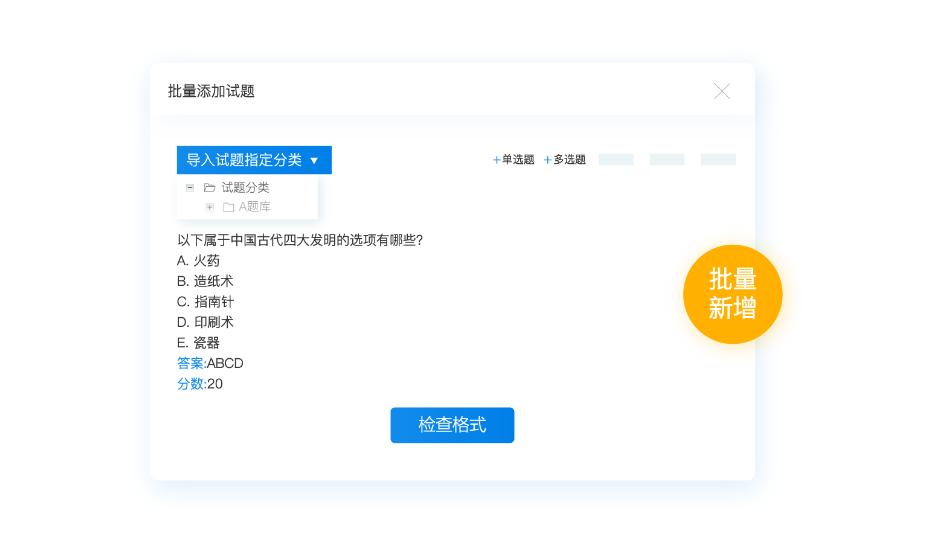Screen dimensions: 934x541
Task: Click the last gray placeholder block
Action: tap(718, 160)
